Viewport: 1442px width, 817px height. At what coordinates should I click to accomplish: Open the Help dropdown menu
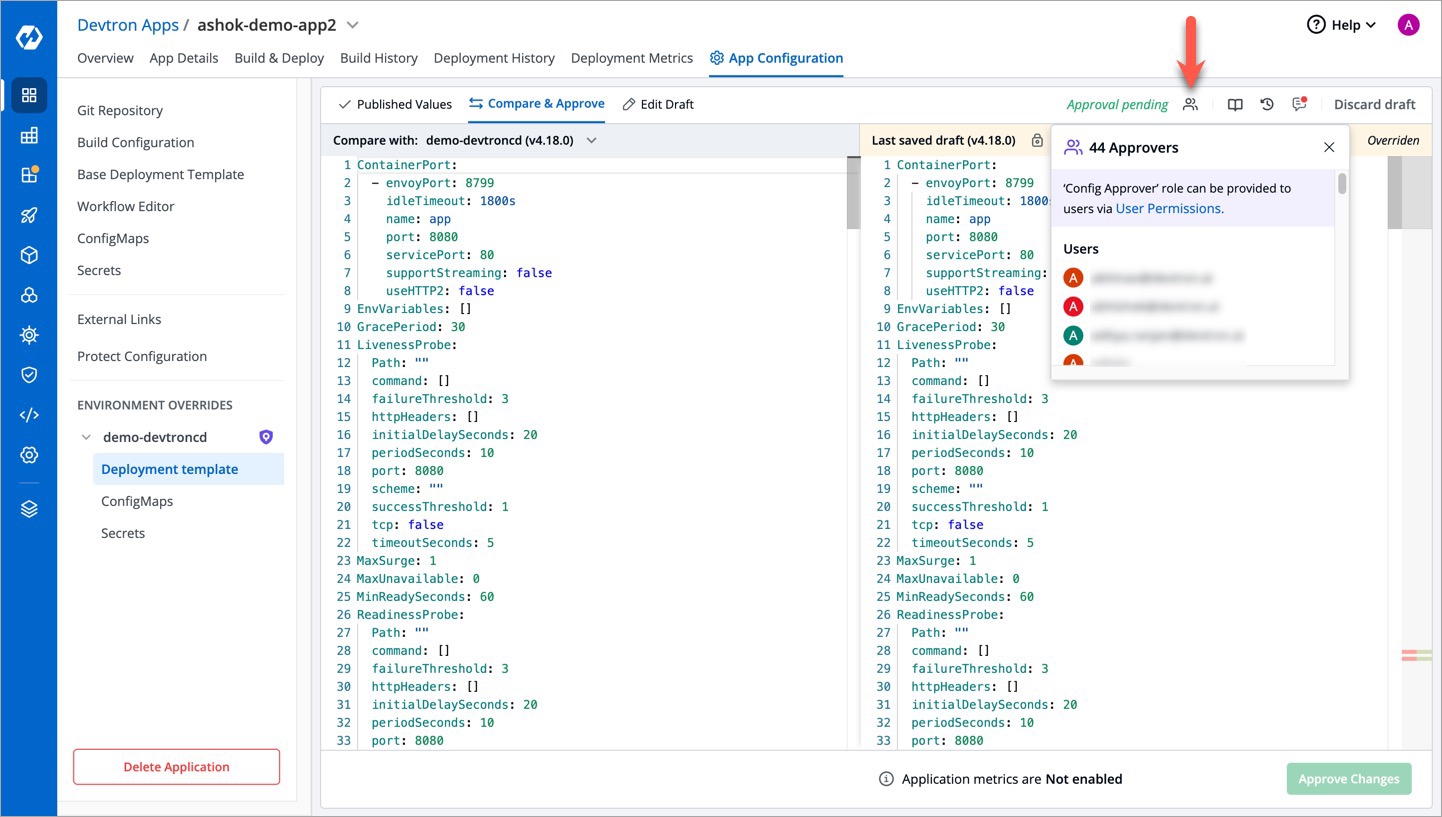pyautogui.click(x=1342, y=25)
